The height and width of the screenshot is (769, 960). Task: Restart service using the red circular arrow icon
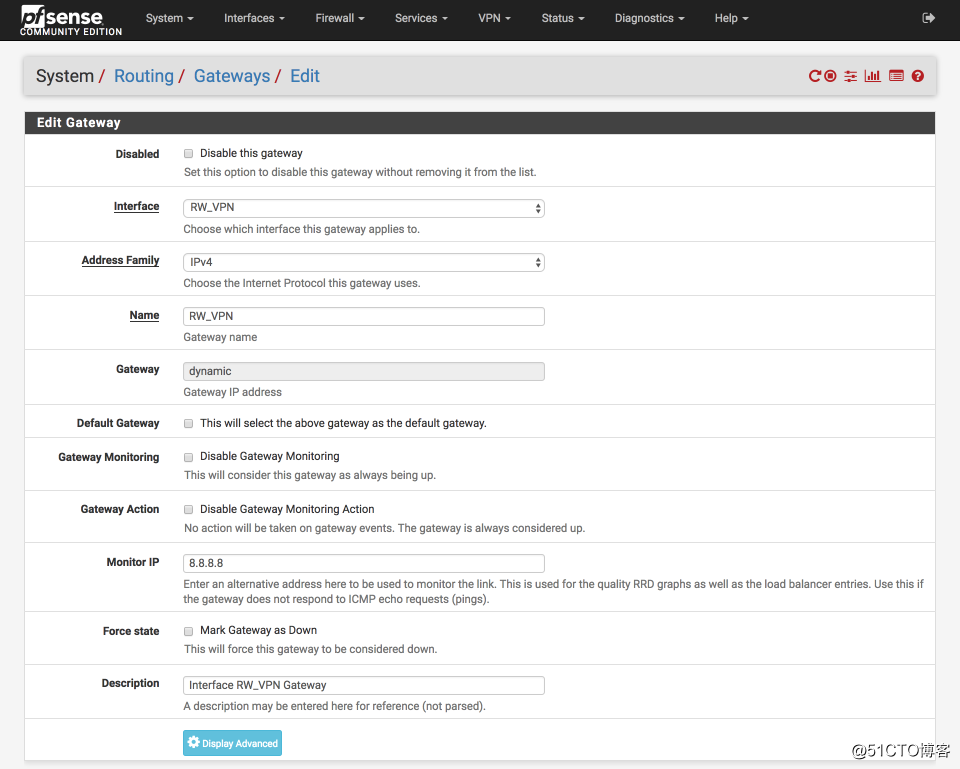coord(814,76)
